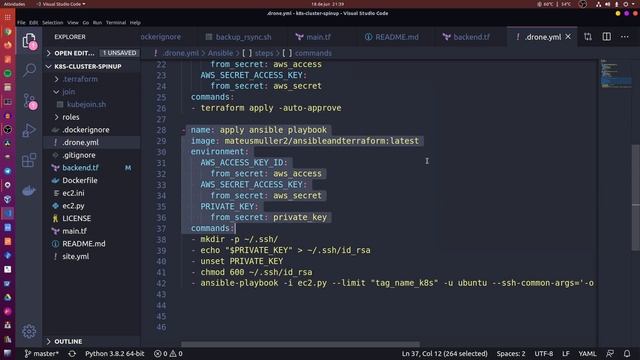Open the Source Control view

[x=29, y=101]
